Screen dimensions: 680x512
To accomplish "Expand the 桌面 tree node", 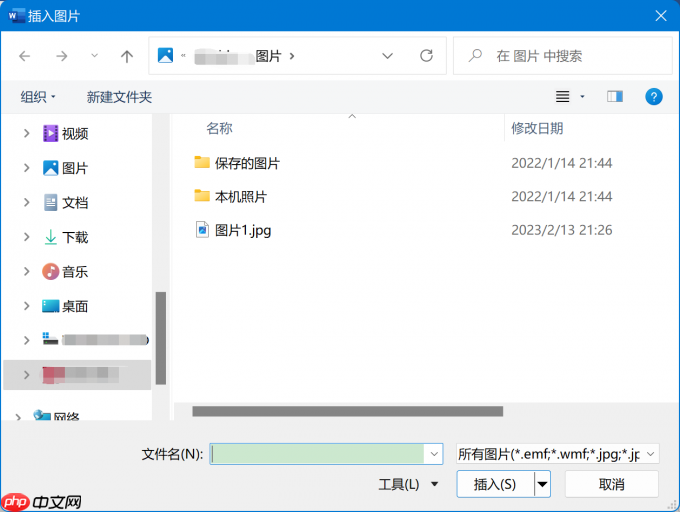I will (x=26, y=306).
